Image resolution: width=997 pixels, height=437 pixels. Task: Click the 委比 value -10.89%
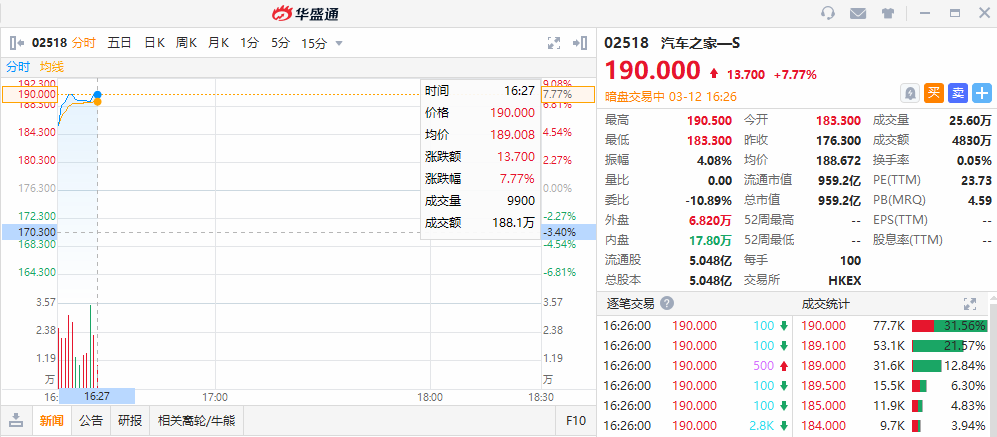click(709, 200)
